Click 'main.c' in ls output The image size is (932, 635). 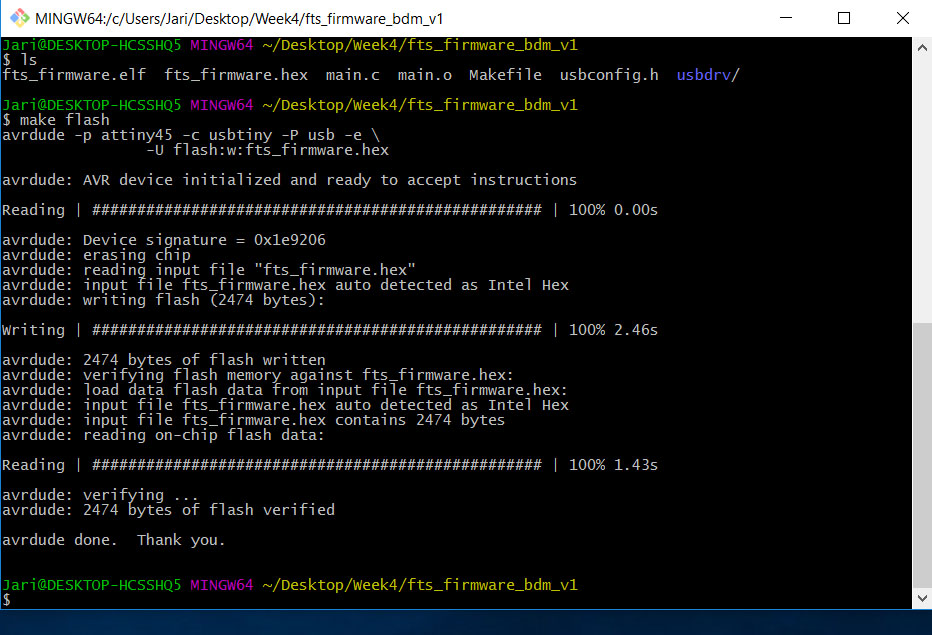click(352, 75)
